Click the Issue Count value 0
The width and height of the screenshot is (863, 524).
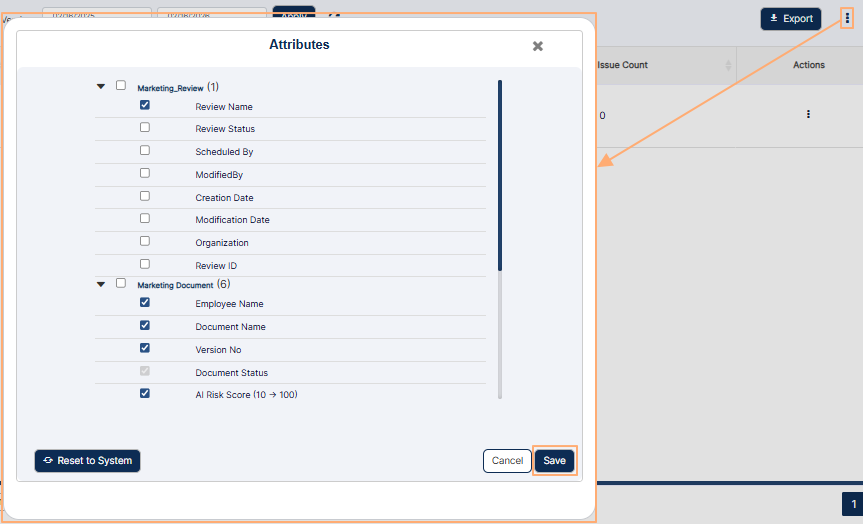[602, 116]
